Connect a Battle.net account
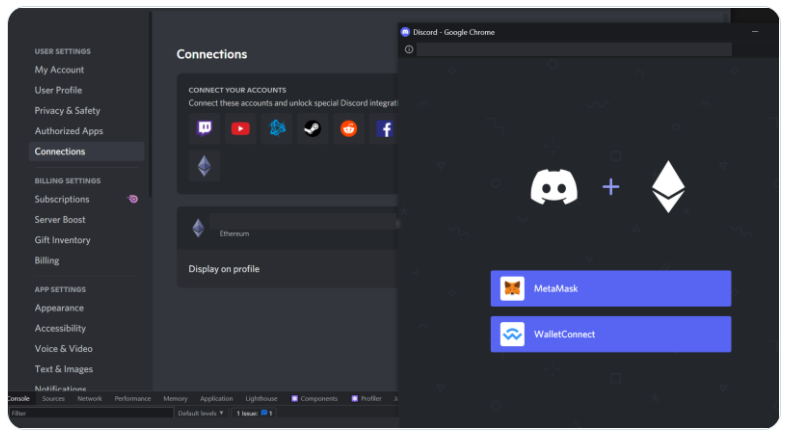Image resolution: width=791 pixels, height=436 pixels. [276, 129]
